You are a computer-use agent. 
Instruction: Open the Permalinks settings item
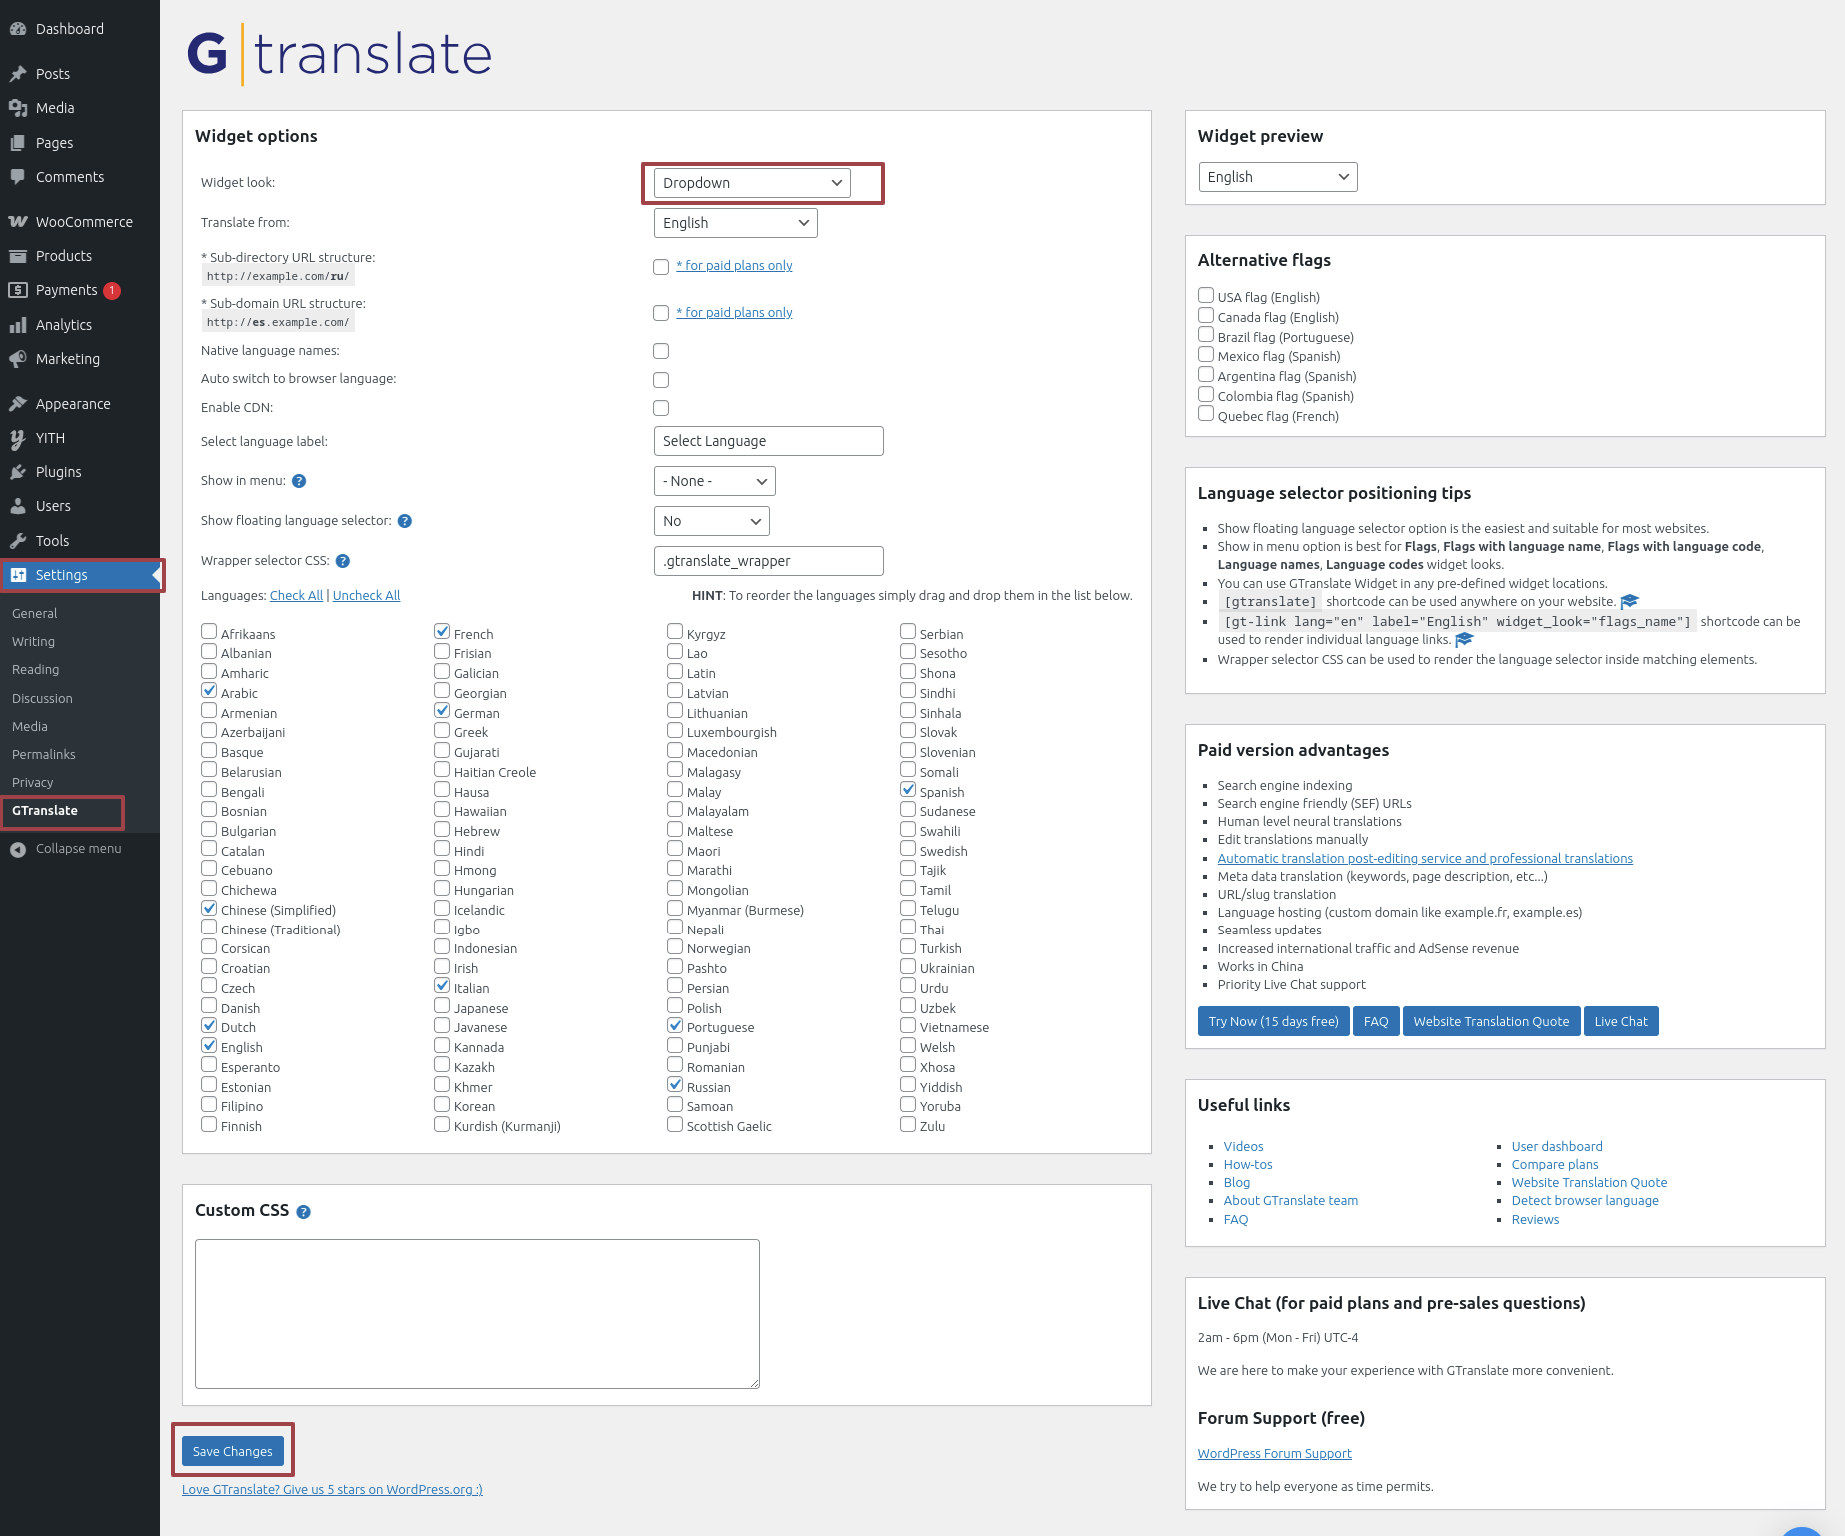click(44, 755)
